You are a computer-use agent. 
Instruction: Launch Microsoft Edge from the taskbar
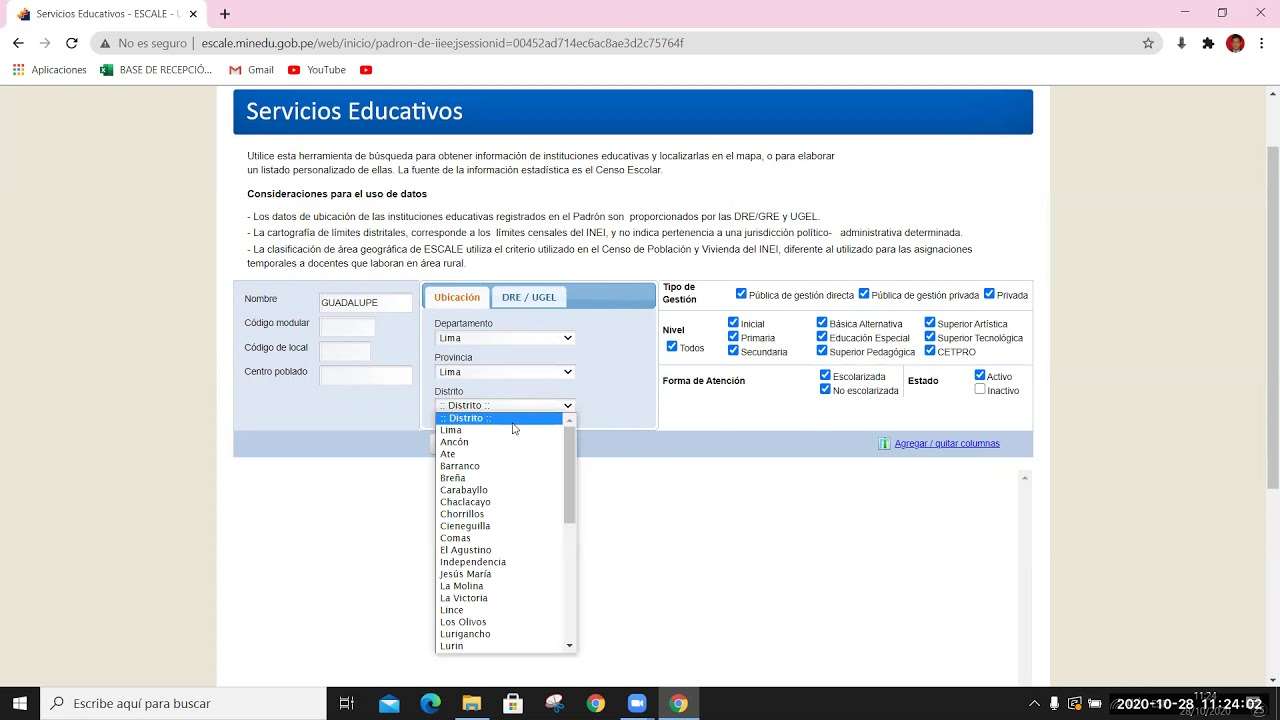coord(430,703)
